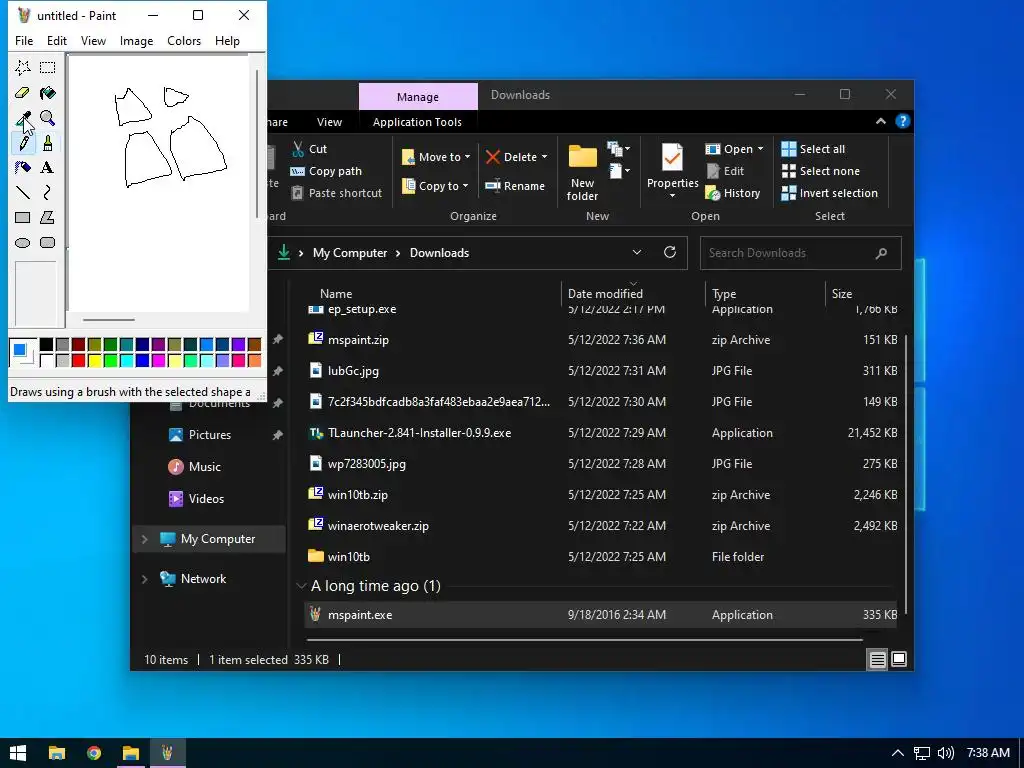Open the Edit menu in Paint

pos(57,40)
